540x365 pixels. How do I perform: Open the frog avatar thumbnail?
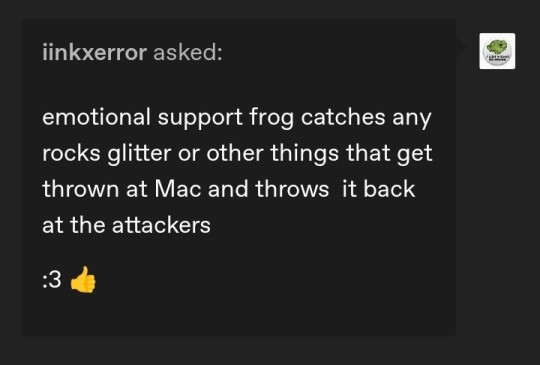coord(497,51)
